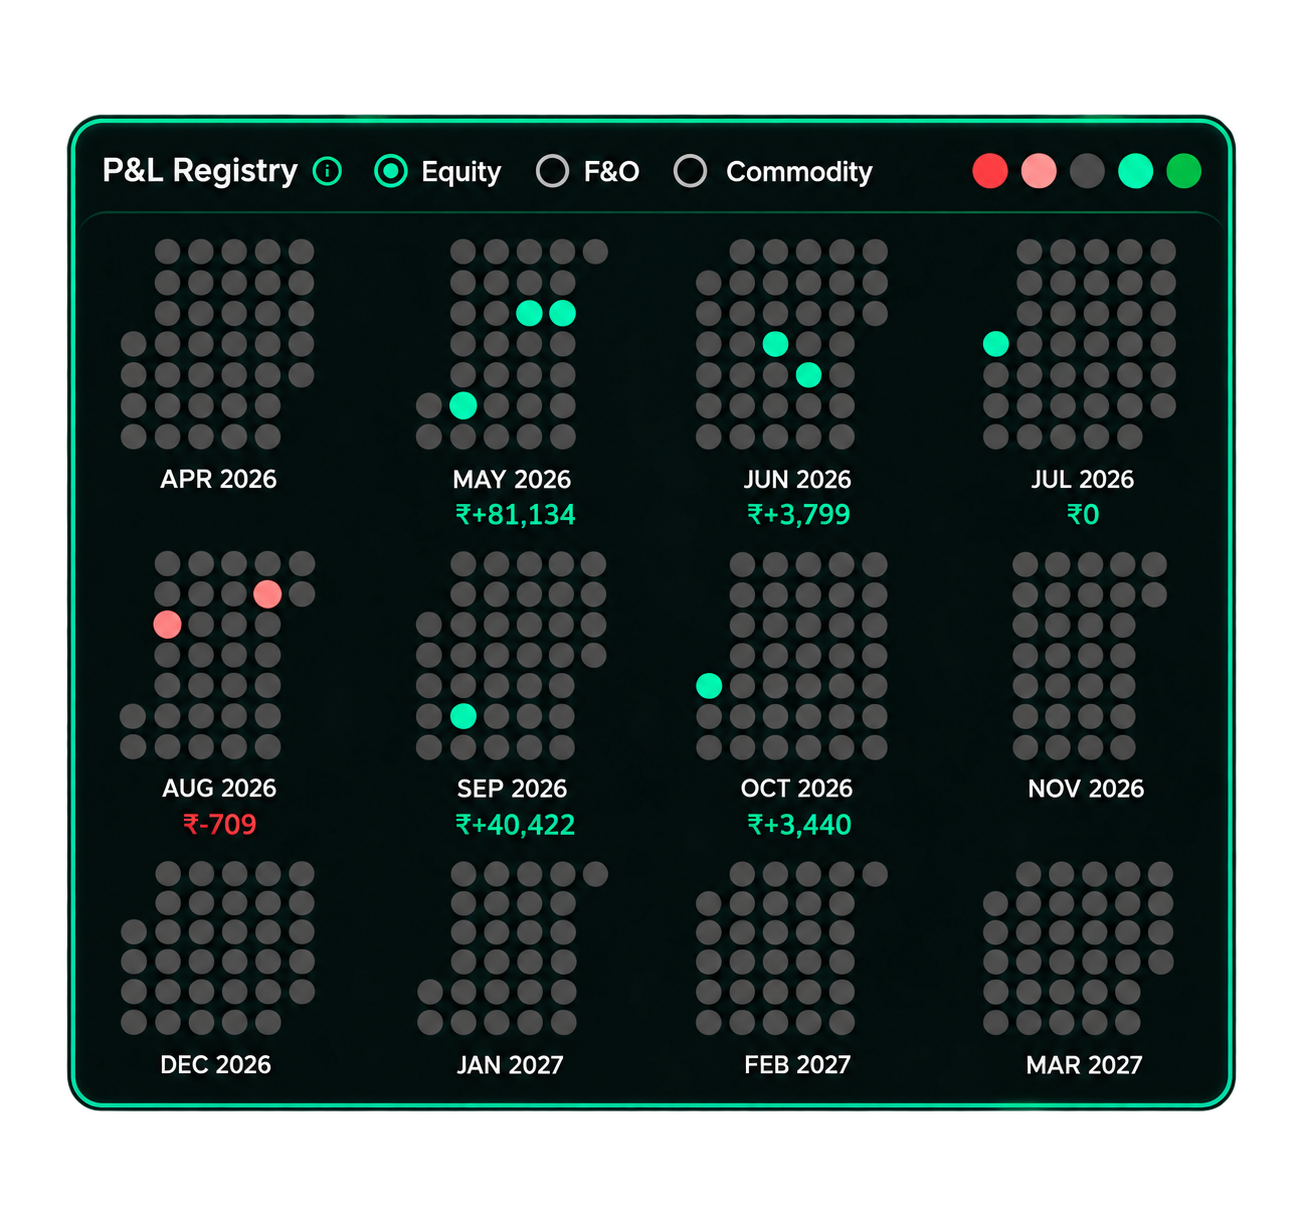Click the DEC 2026 month label

click(x=216, y=1064)
